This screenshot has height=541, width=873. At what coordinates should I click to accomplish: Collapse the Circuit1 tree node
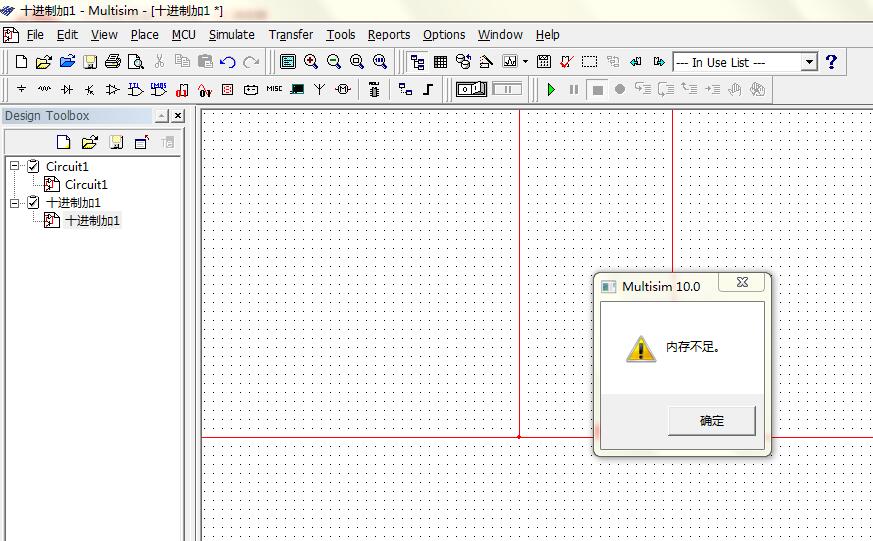click(15, 167)
